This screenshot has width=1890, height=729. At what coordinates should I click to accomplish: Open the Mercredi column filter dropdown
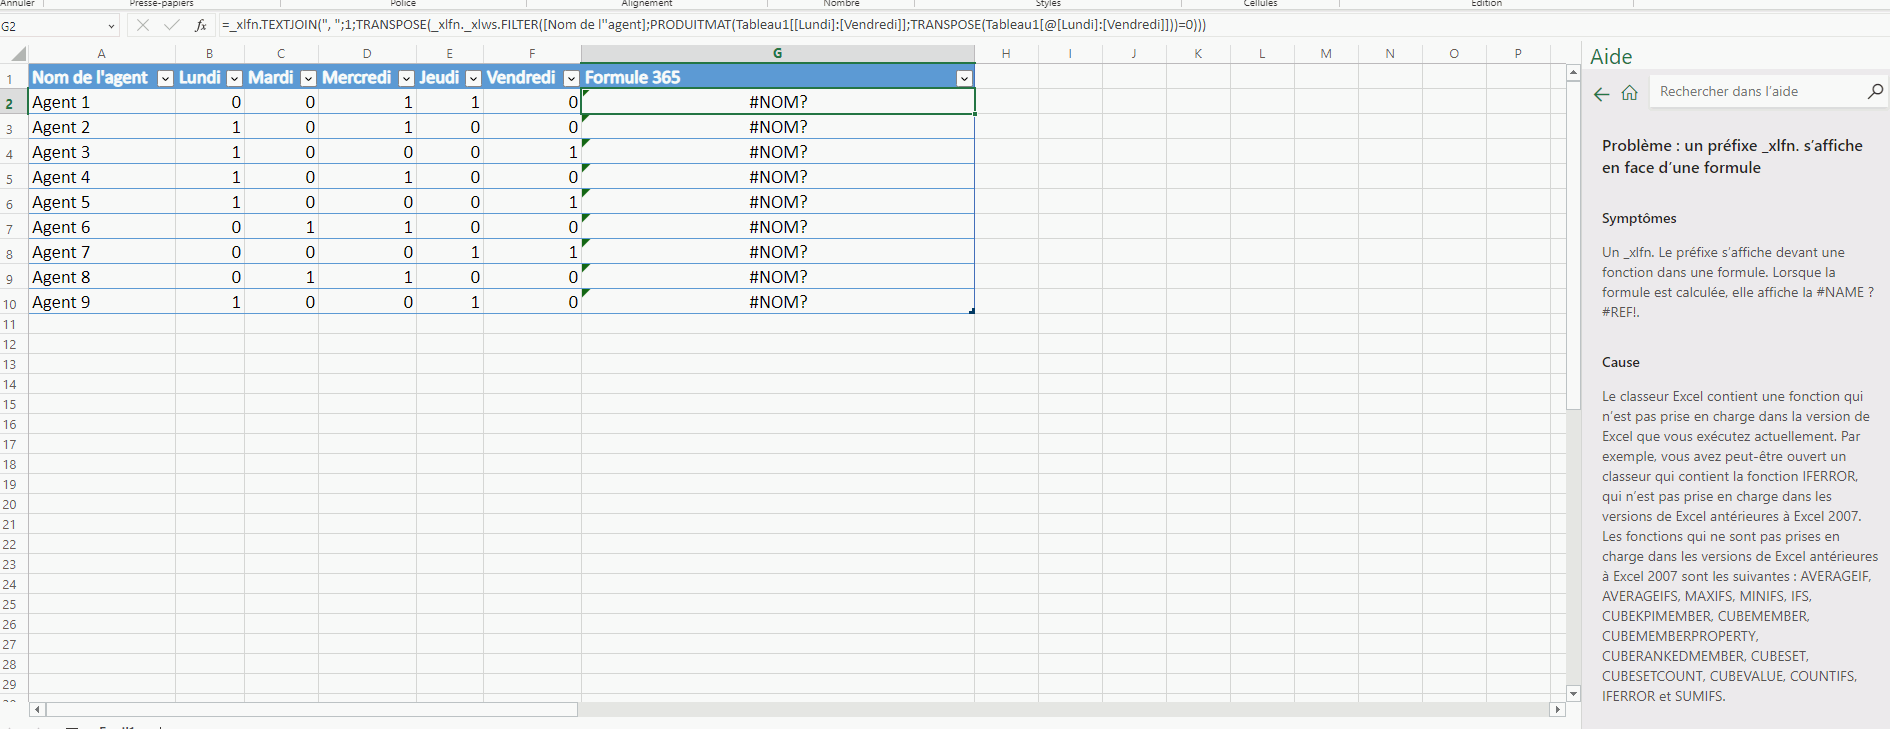click(406, 78)
